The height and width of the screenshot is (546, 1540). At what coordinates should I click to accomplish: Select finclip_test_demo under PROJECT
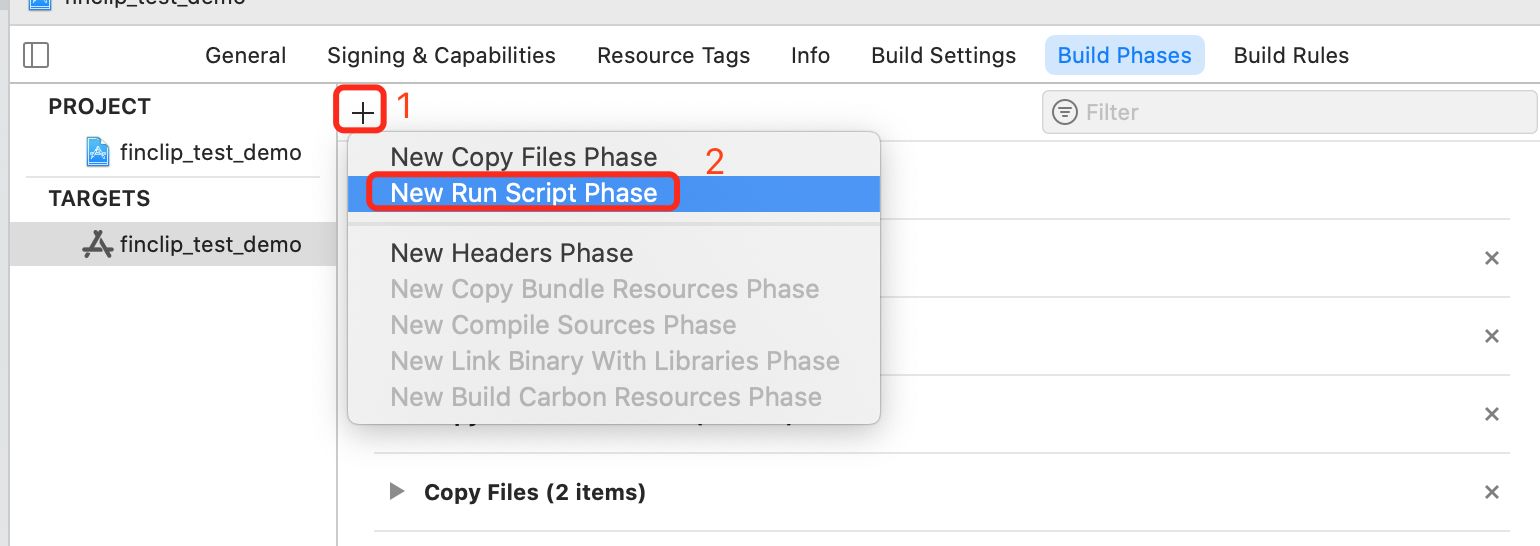point(210,152)
